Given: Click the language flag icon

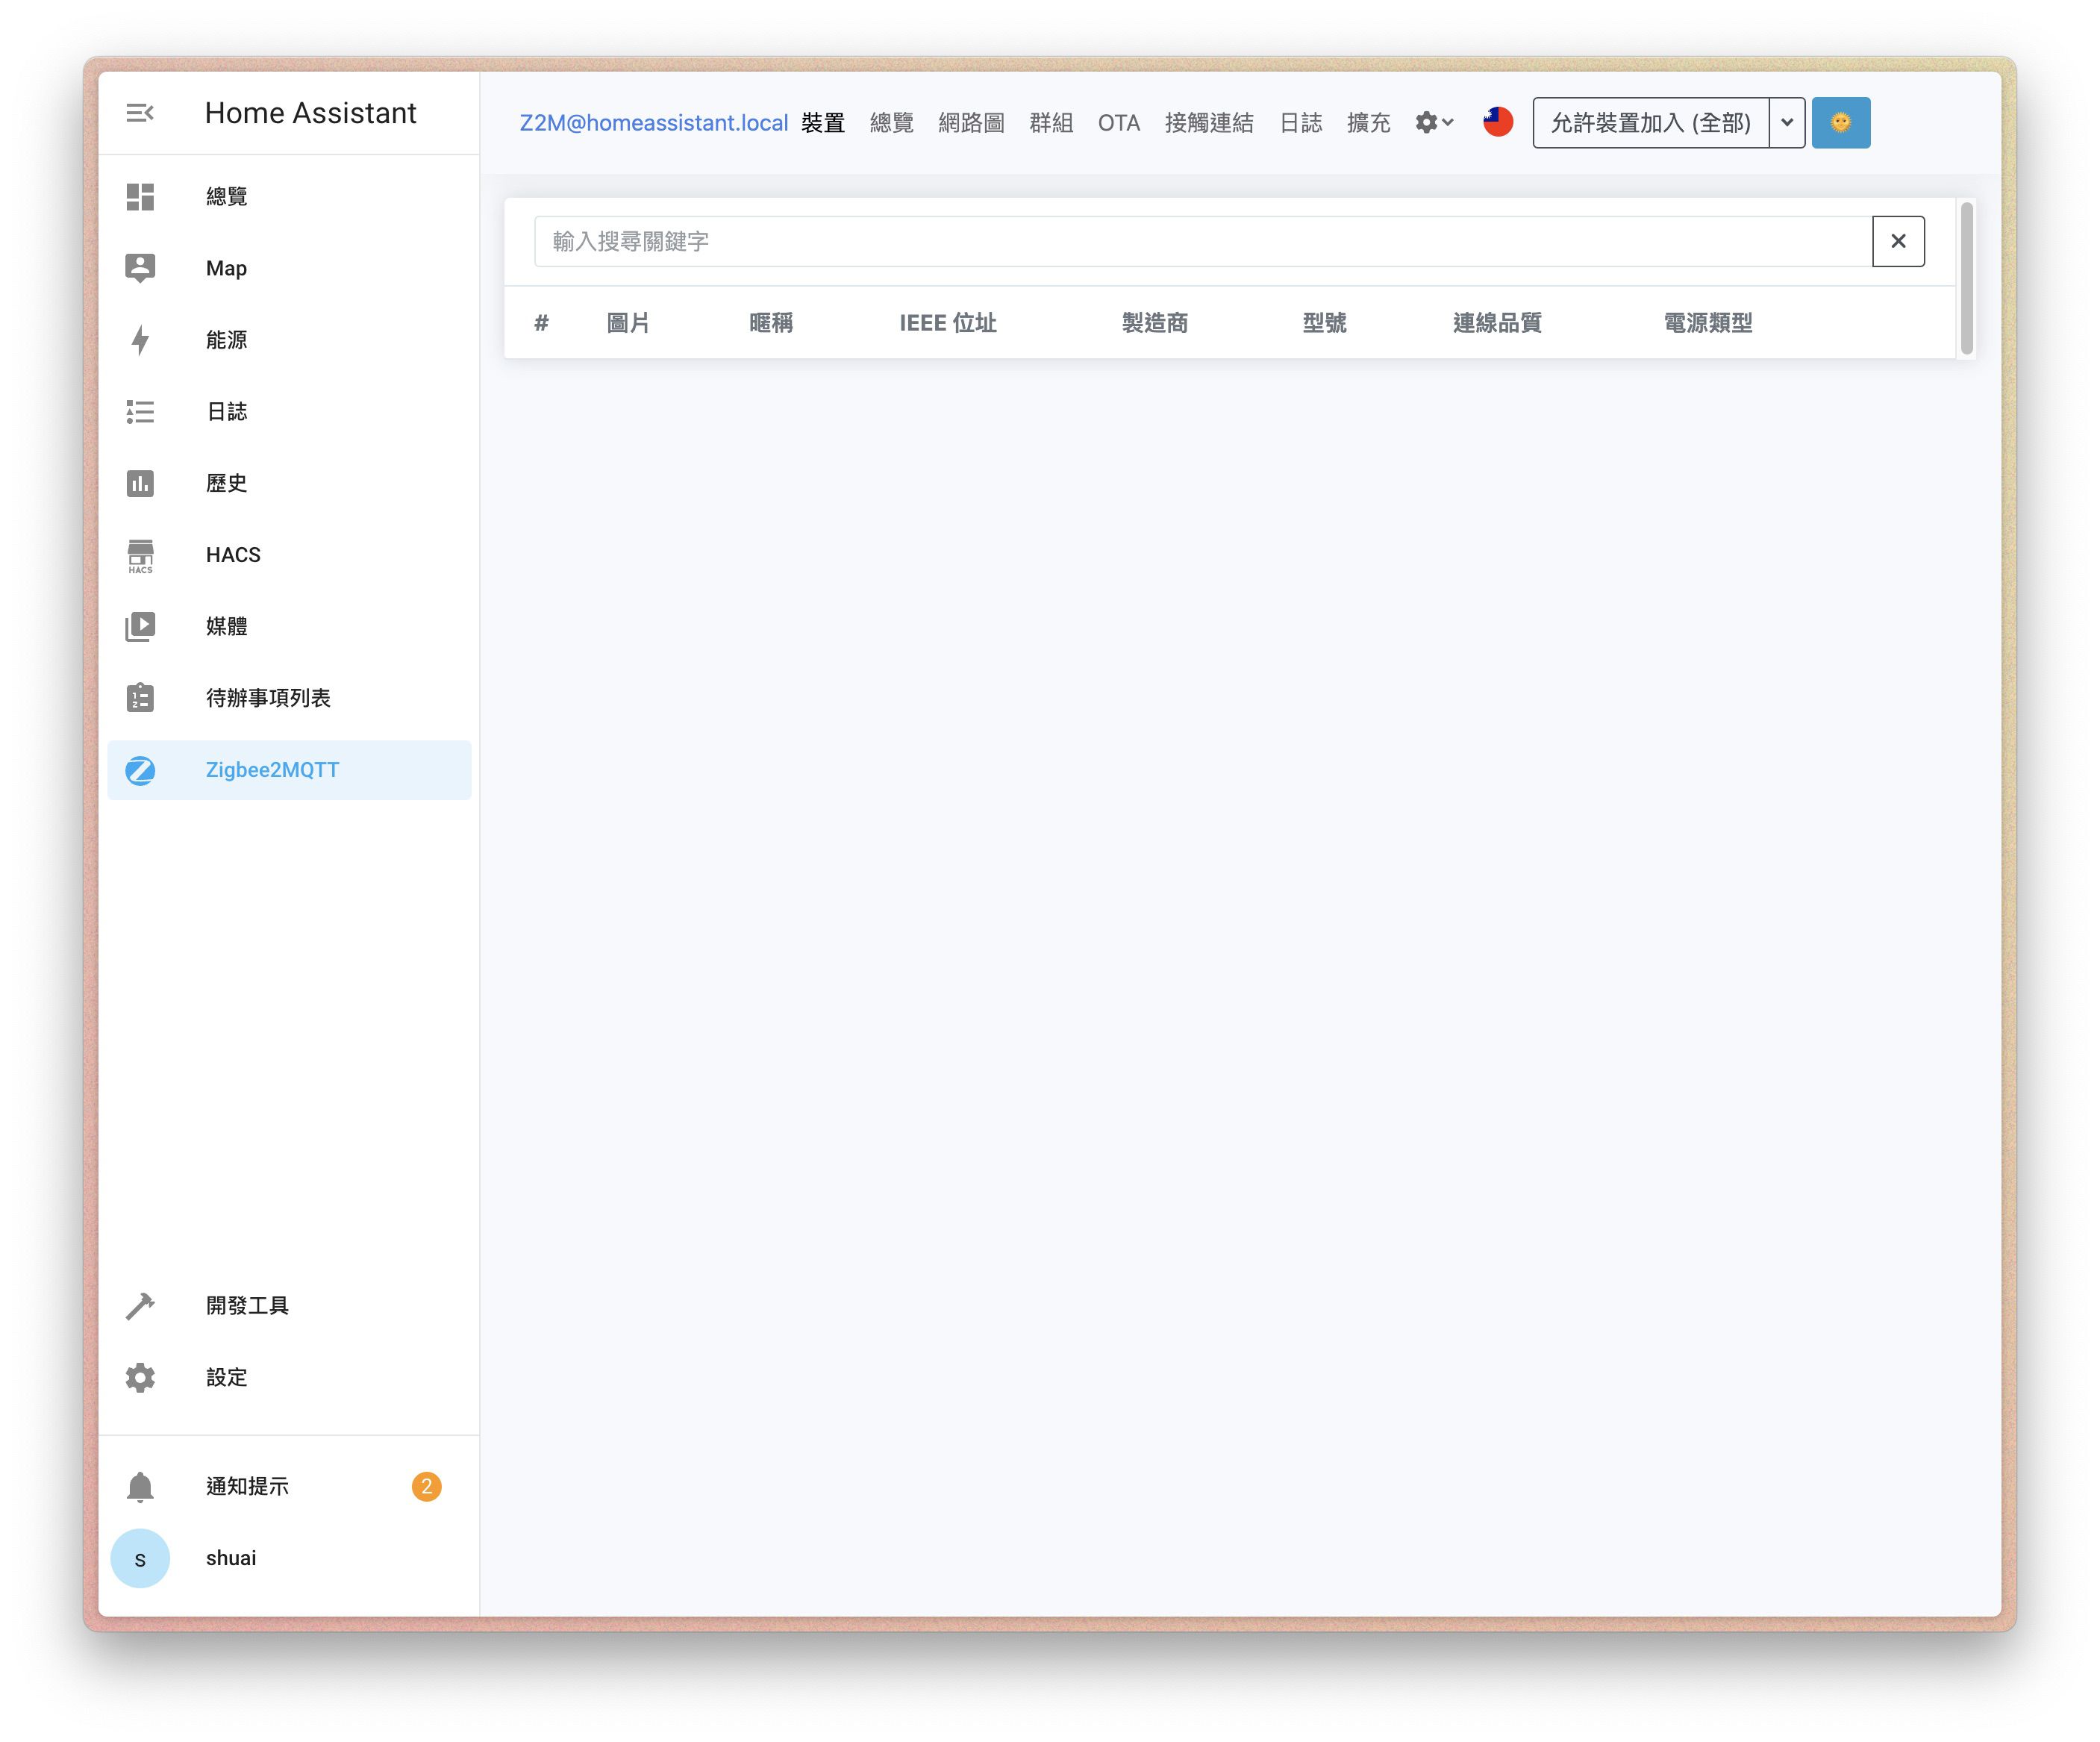Looking at the screenshot, I should (x=1498, y=122).
